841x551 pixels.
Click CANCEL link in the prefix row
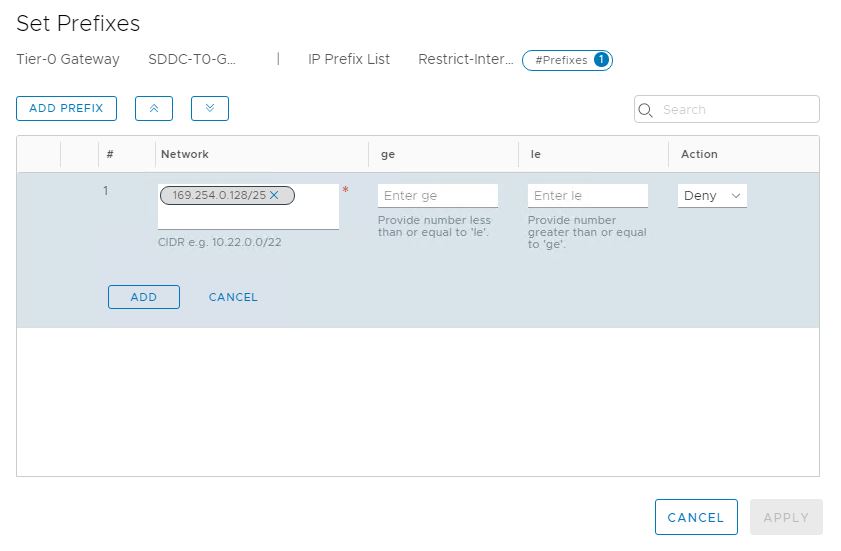[x=233, y=297]
